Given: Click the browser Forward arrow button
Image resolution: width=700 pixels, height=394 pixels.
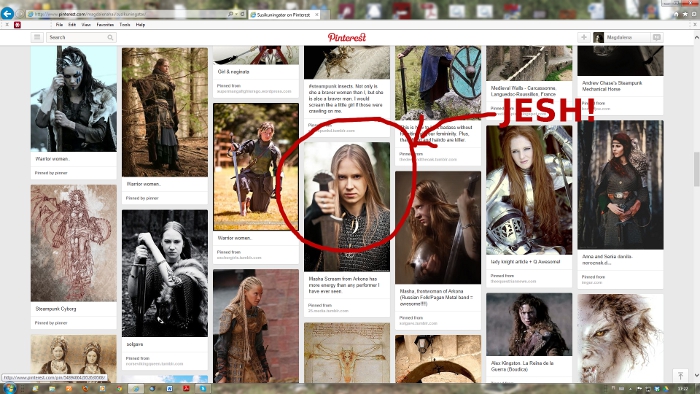Looking at the screenshot, I should coord(20,14).
